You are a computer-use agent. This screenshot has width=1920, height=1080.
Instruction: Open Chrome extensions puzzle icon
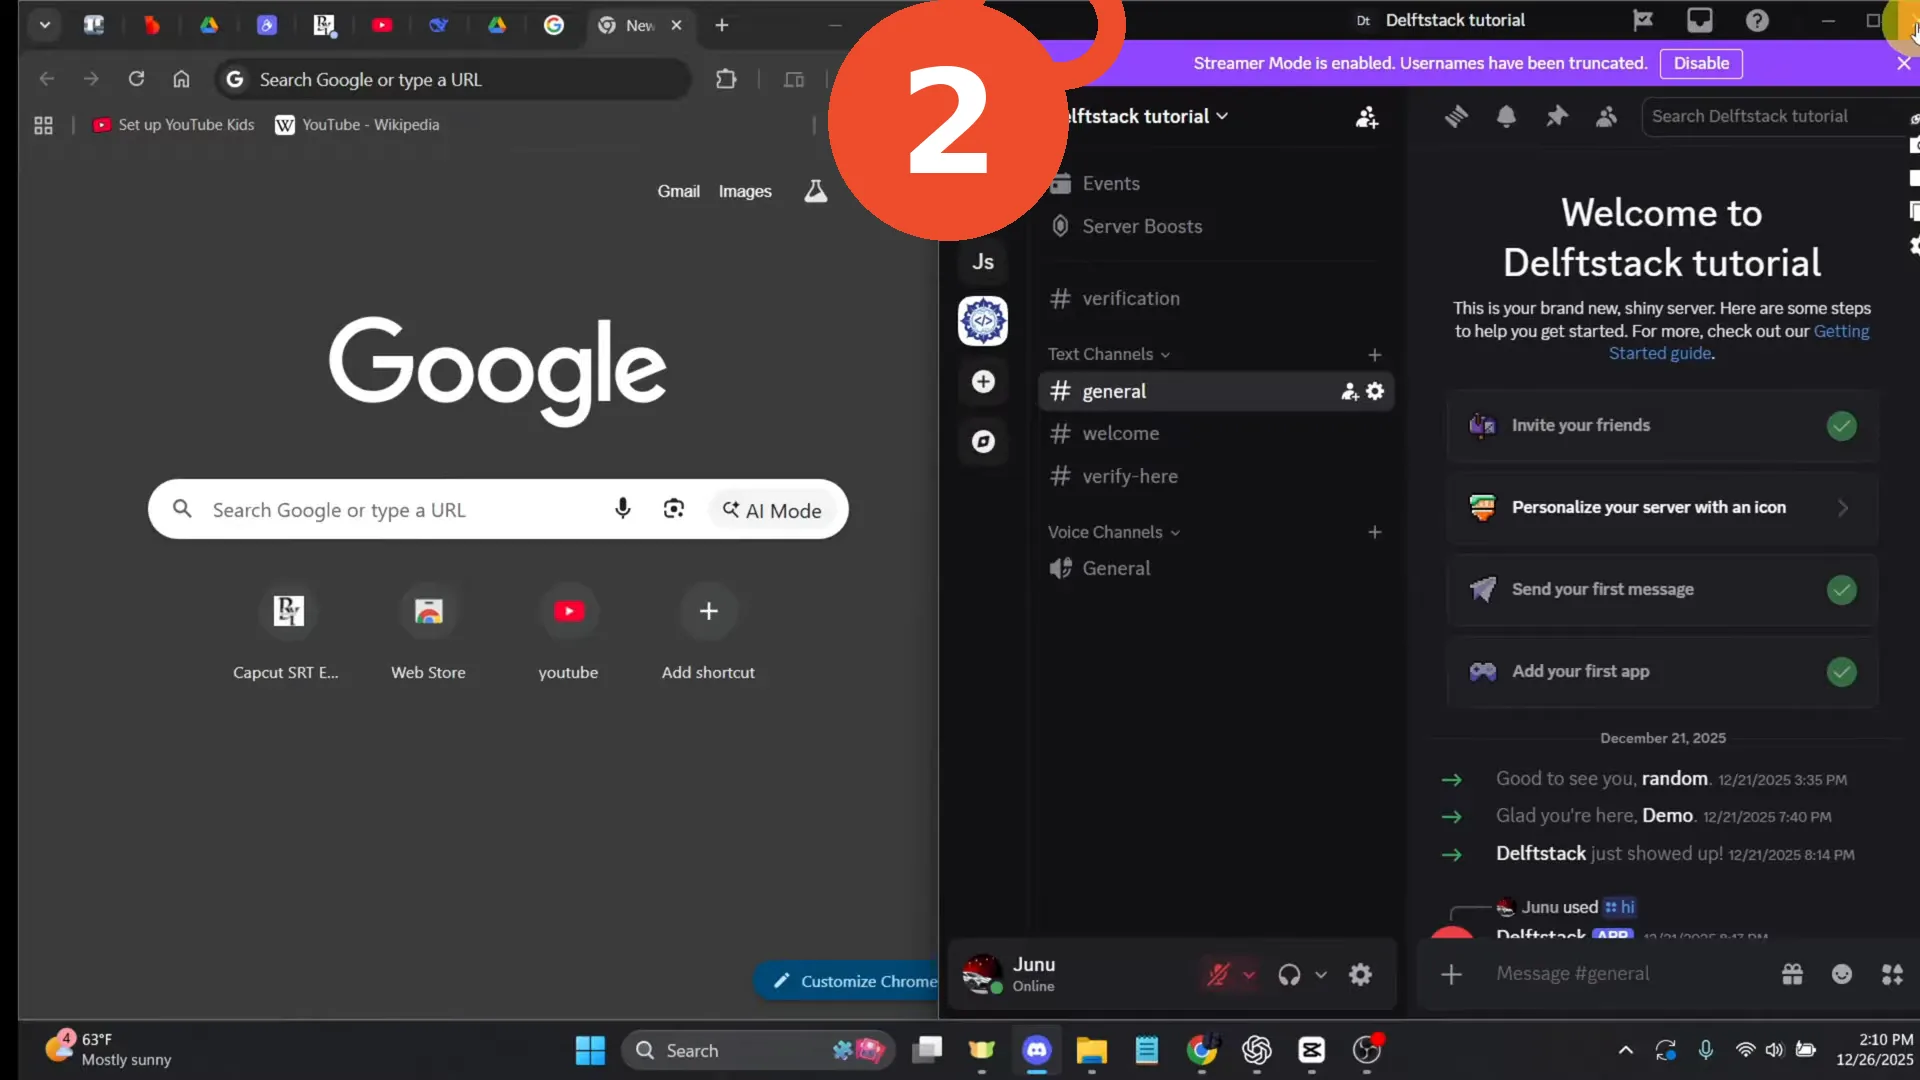point(726,79)
